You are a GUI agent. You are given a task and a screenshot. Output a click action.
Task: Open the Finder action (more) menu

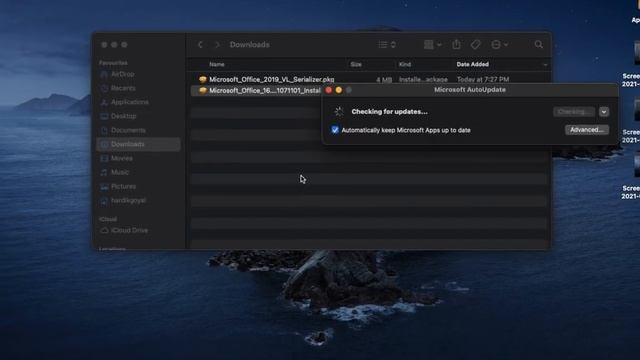pyautogui.click(x=499, y=44)
